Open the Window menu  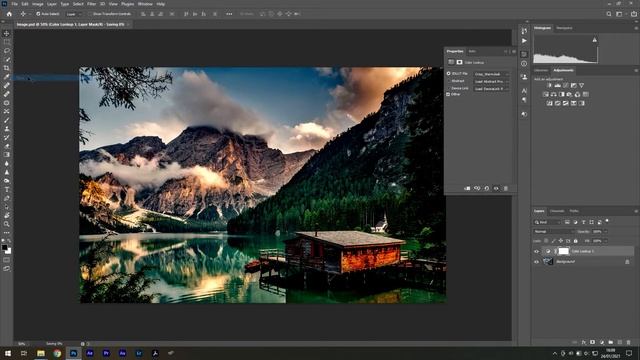point(145,4)
